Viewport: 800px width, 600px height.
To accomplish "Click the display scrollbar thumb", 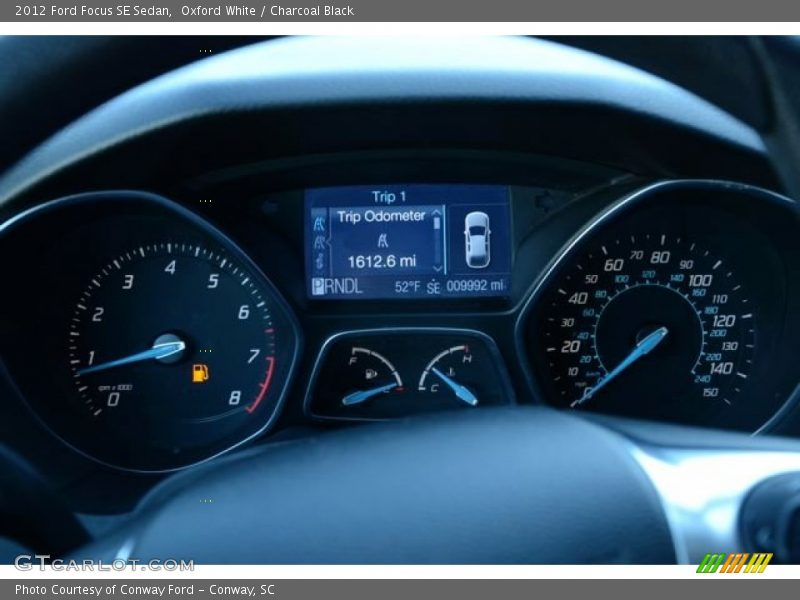I will pyautogui.click(x=436, y=223).
